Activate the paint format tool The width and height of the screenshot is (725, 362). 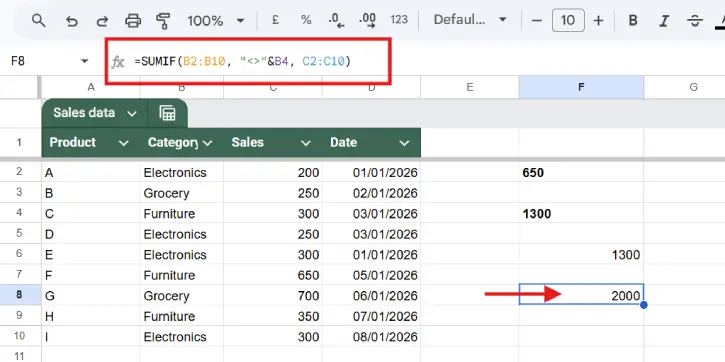(x=163, y=21)
